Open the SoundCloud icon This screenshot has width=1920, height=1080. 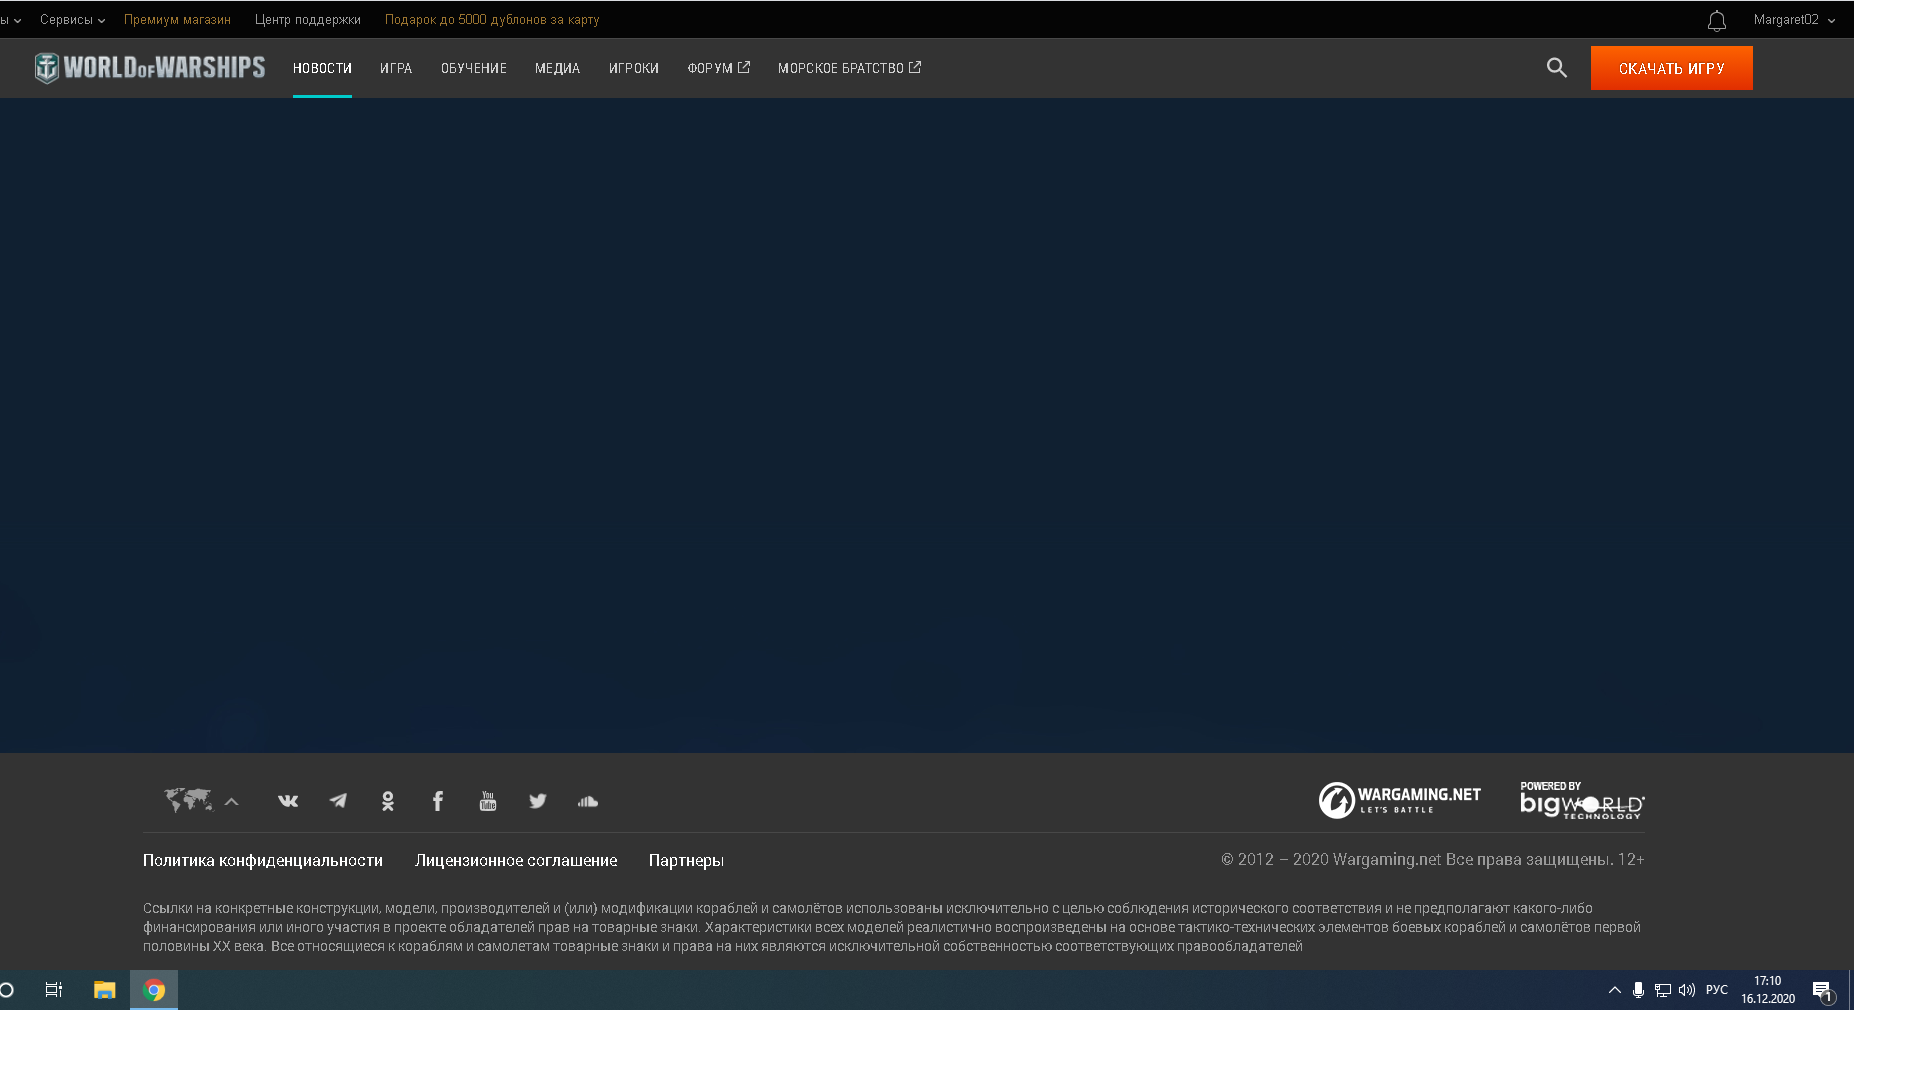[x=588, y=801]
